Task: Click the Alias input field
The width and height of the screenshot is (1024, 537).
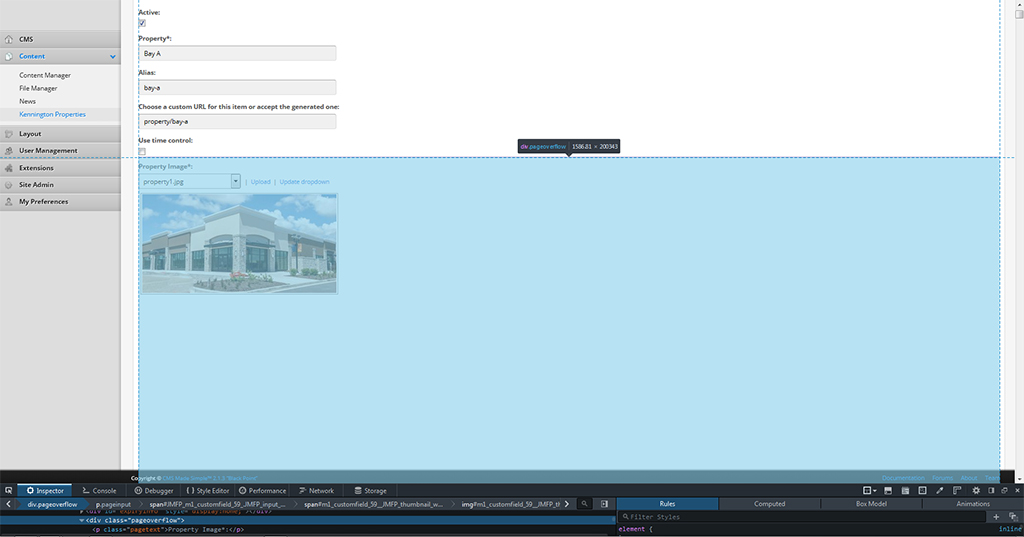Action: pyautogui.click(x=237, y=88)
